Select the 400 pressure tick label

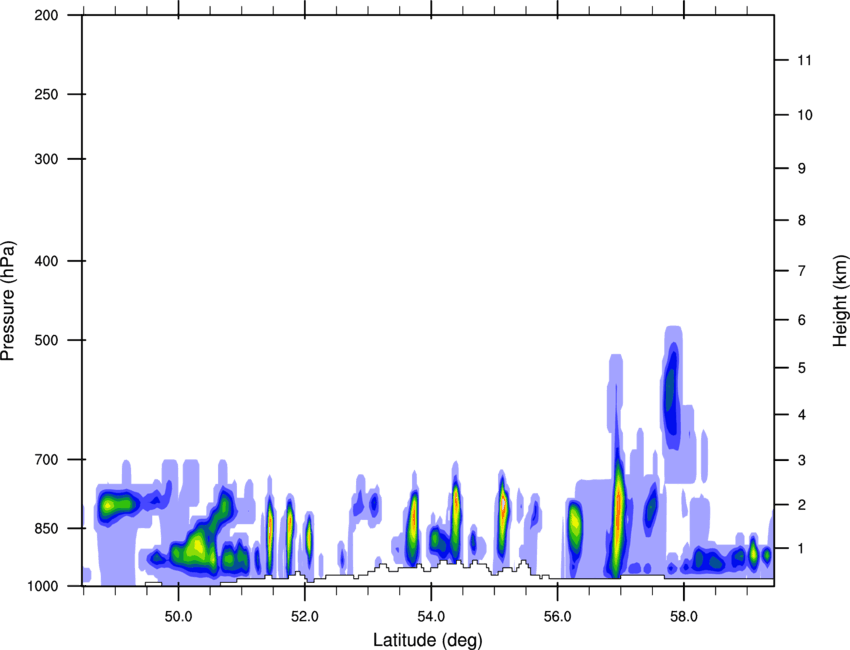(x=46, y=261)
